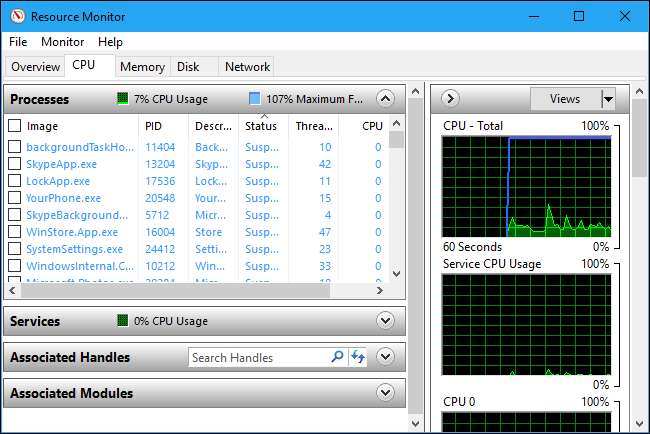Click the blue Maximum Frequency indicator square
650x434 pixels.
(254, 99)
